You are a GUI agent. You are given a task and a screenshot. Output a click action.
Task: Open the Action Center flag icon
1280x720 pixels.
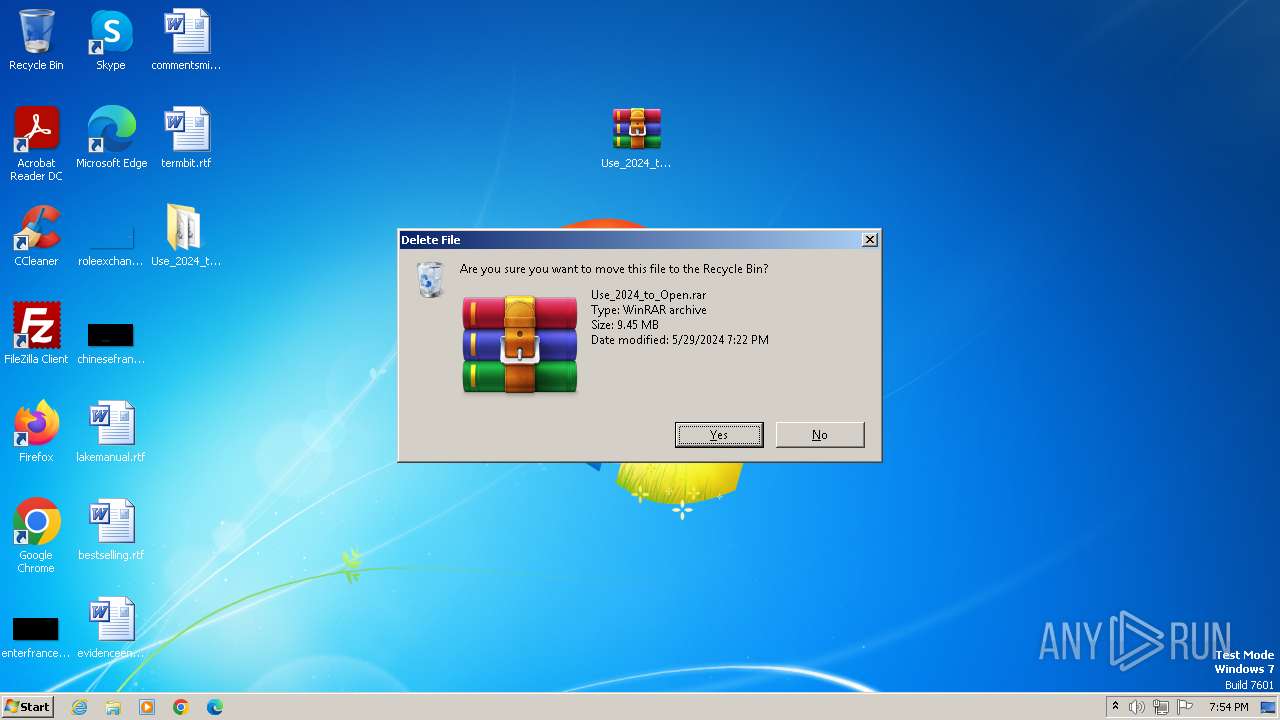1185,707
